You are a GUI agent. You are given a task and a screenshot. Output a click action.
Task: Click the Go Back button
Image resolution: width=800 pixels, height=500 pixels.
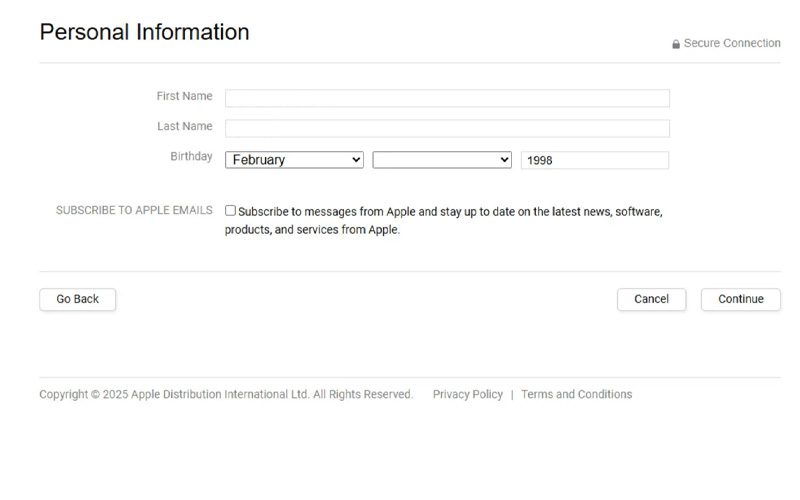pyautogui.click(x=78, y=299)
